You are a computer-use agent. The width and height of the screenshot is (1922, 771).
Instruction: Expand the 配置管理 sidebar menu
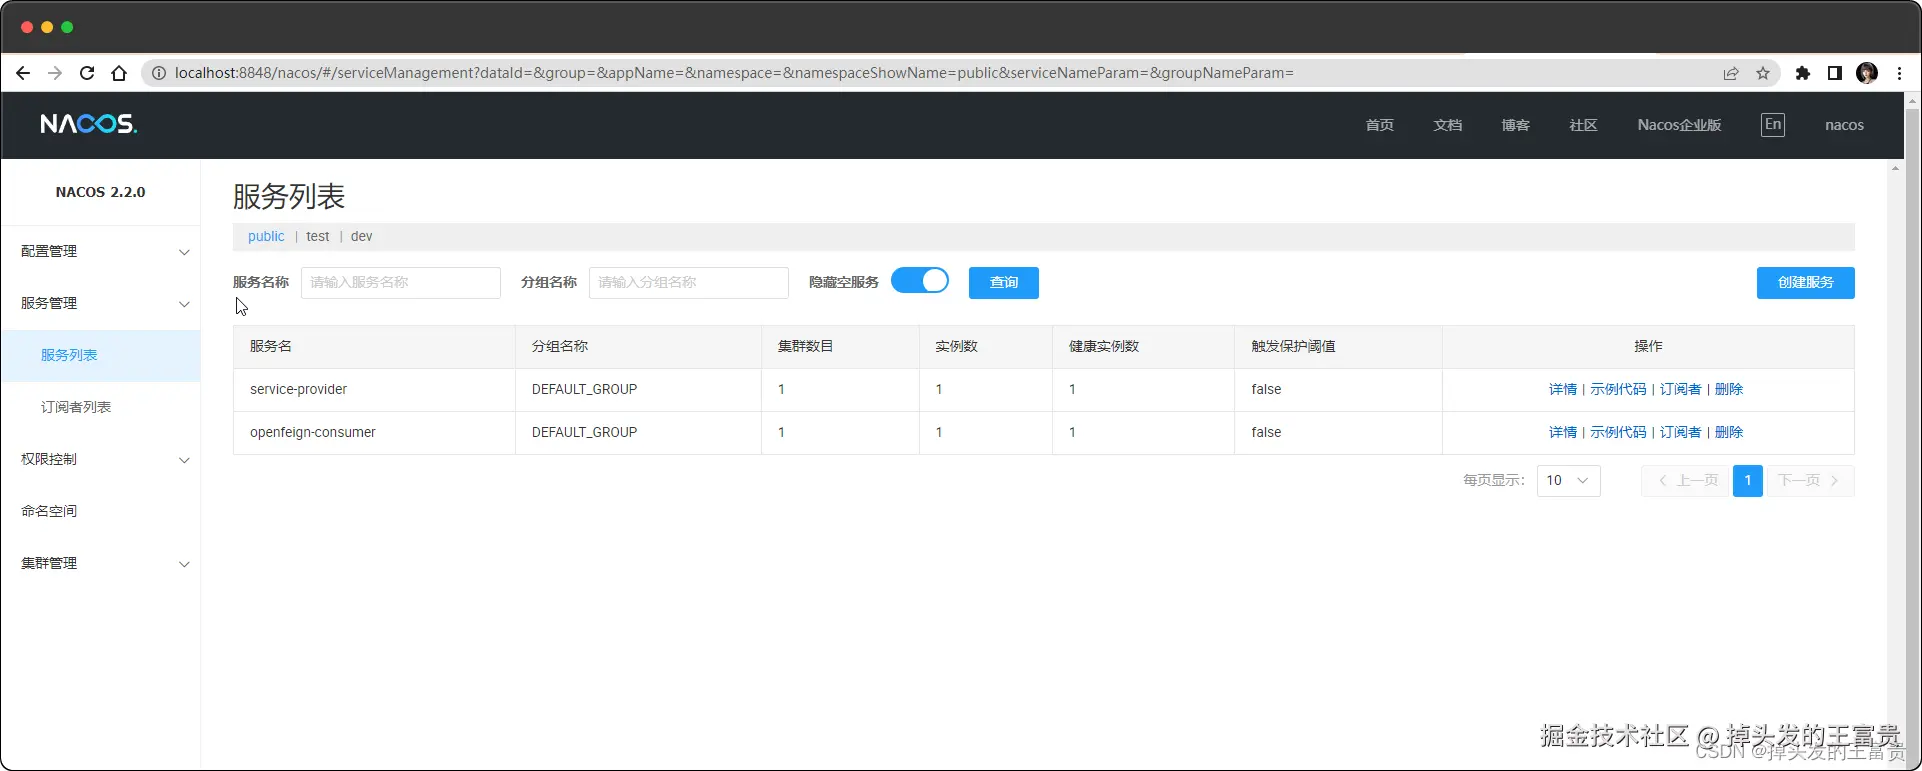pos(100,251)
